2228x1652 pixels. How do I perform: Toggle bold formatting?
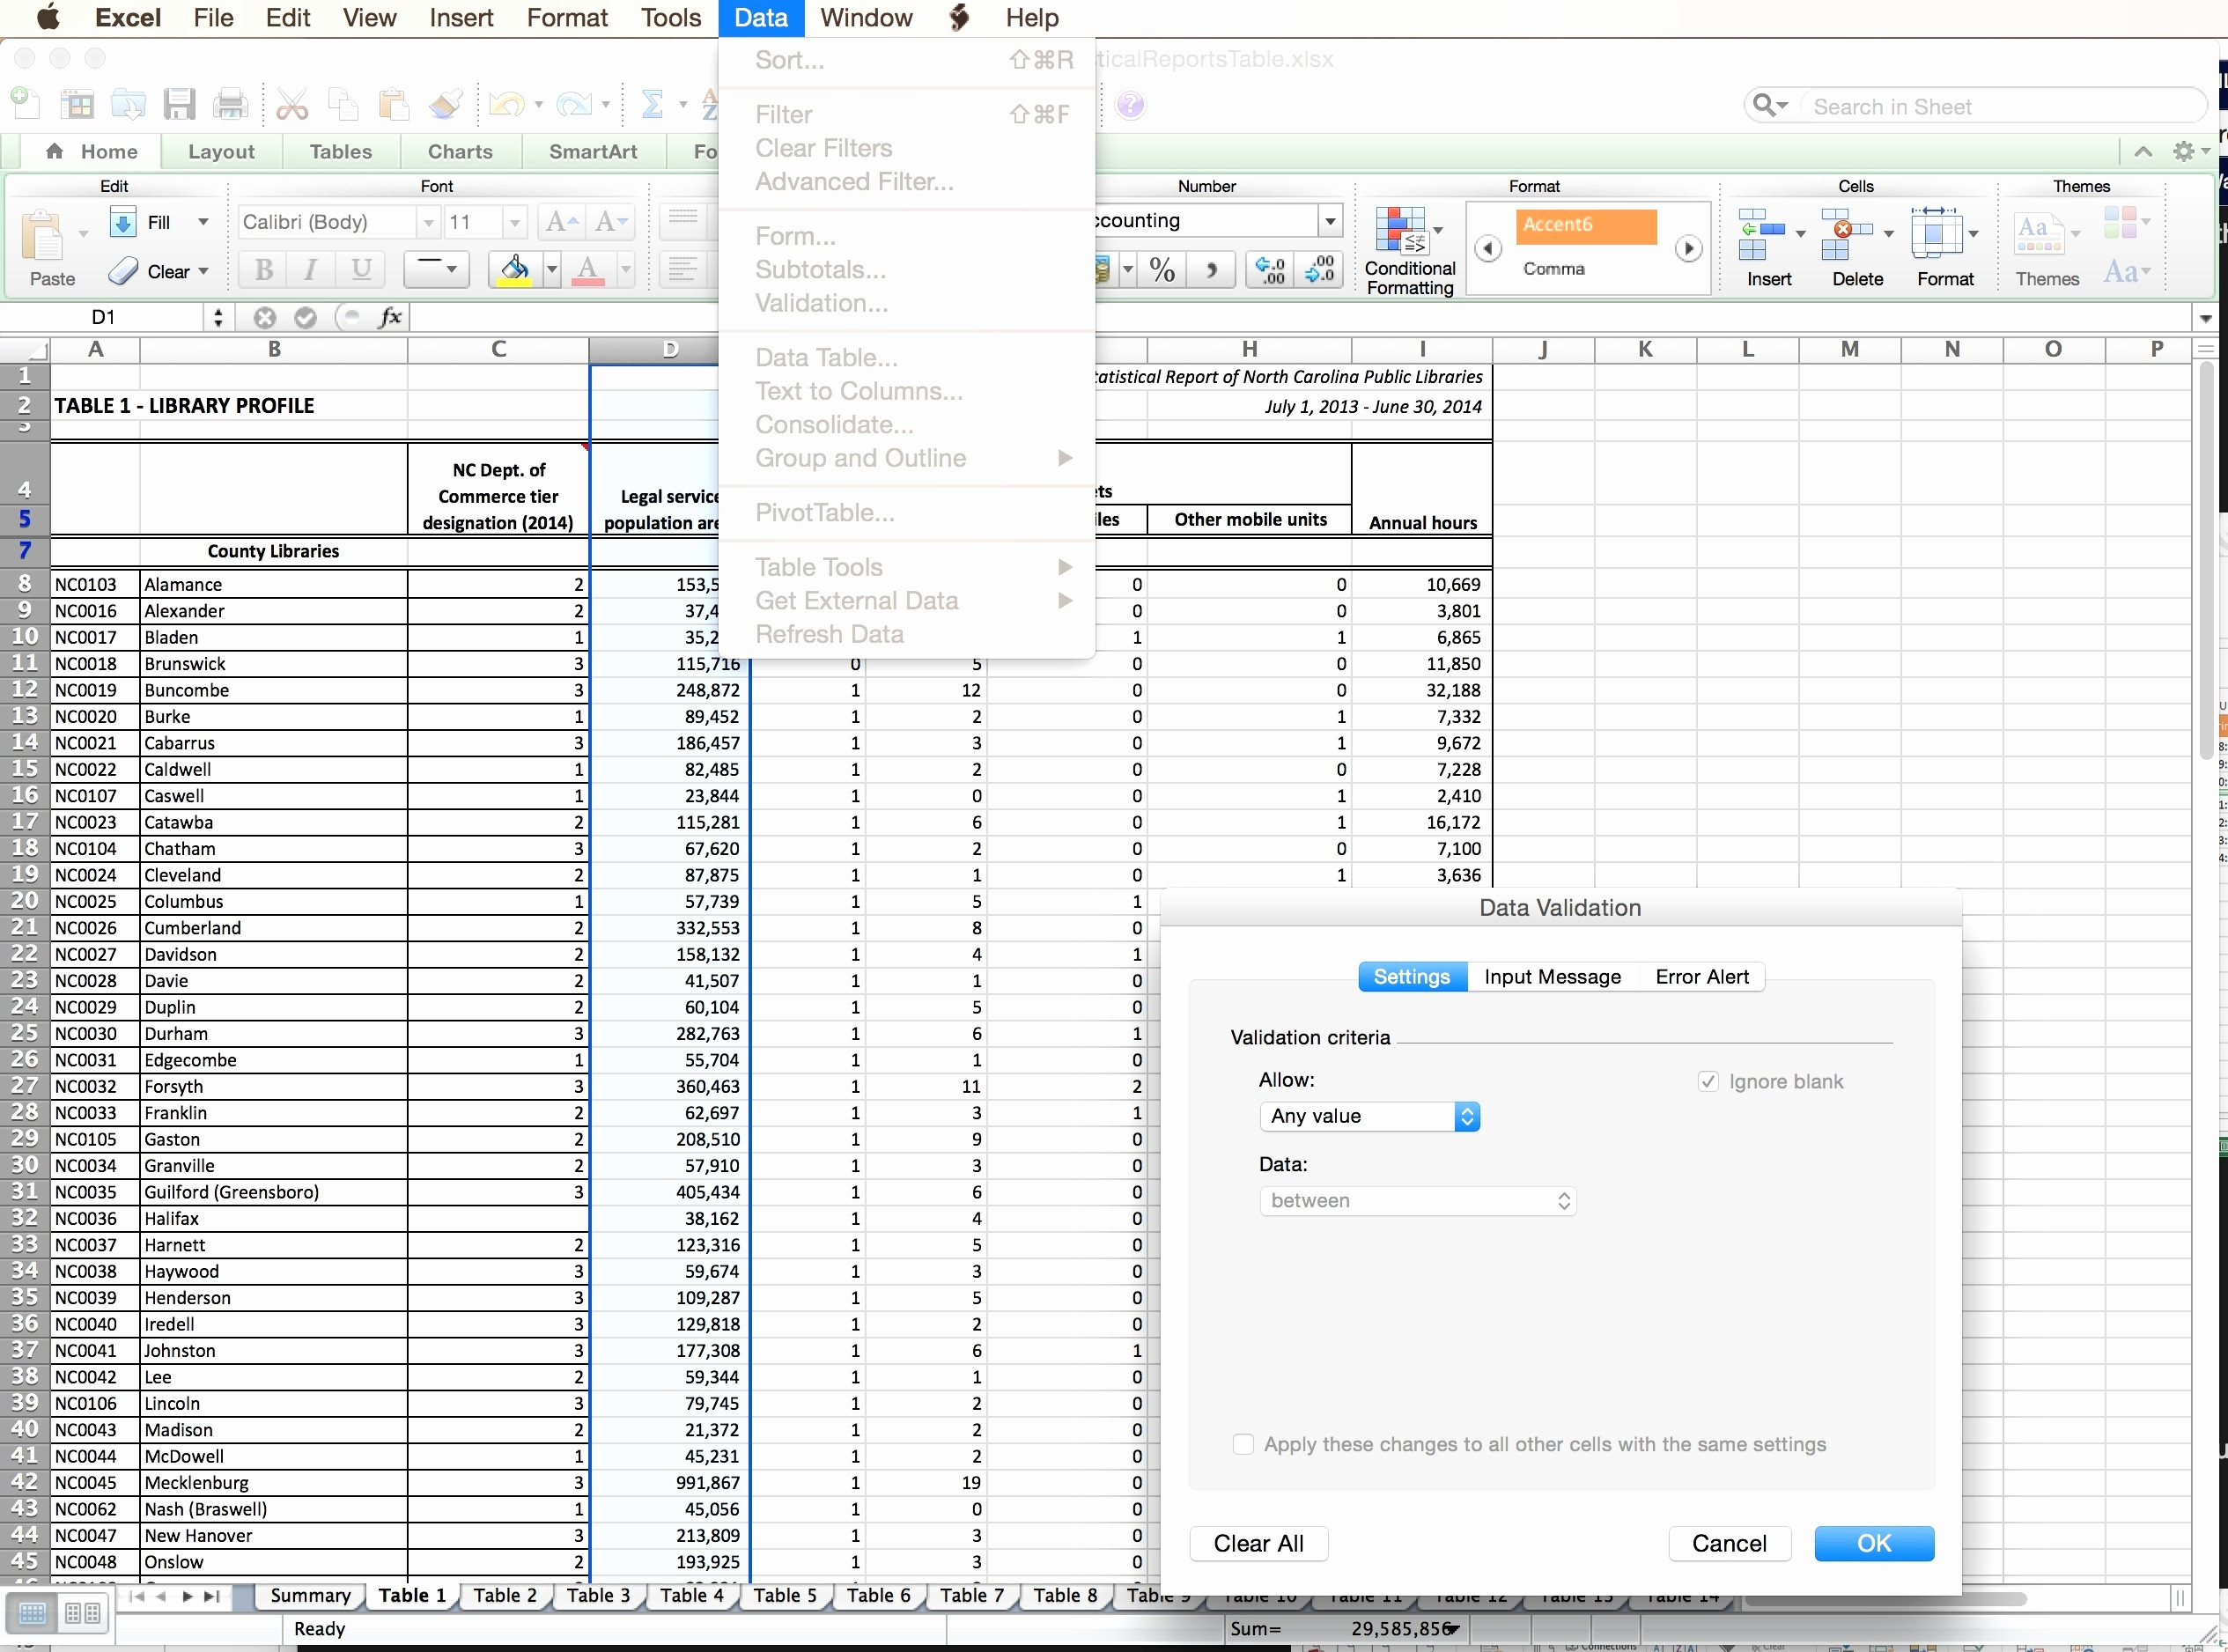pos(263,268)
